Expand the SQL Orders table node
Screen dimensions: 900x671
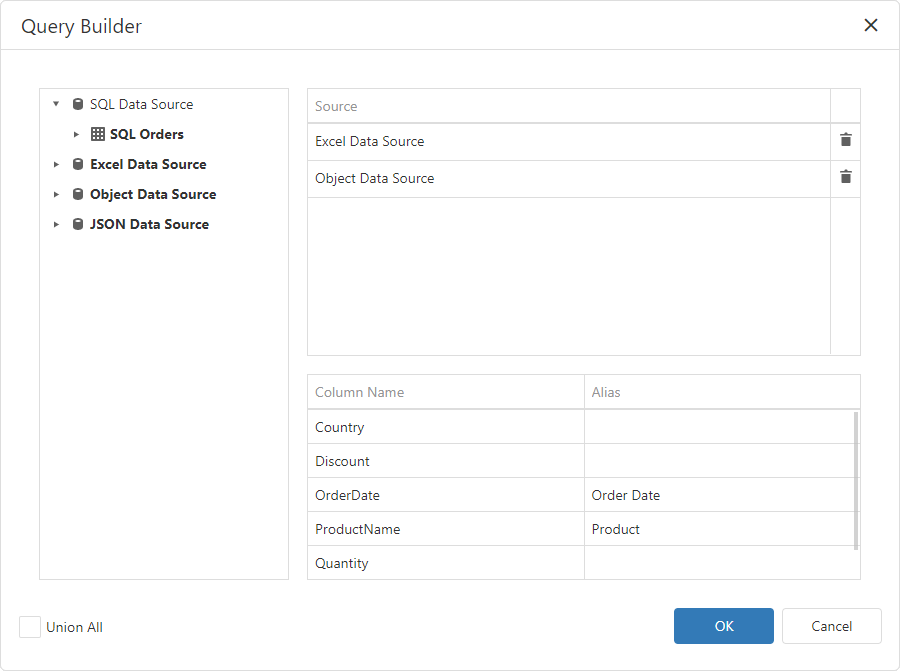pyautogui.click(x=76, y=134)
